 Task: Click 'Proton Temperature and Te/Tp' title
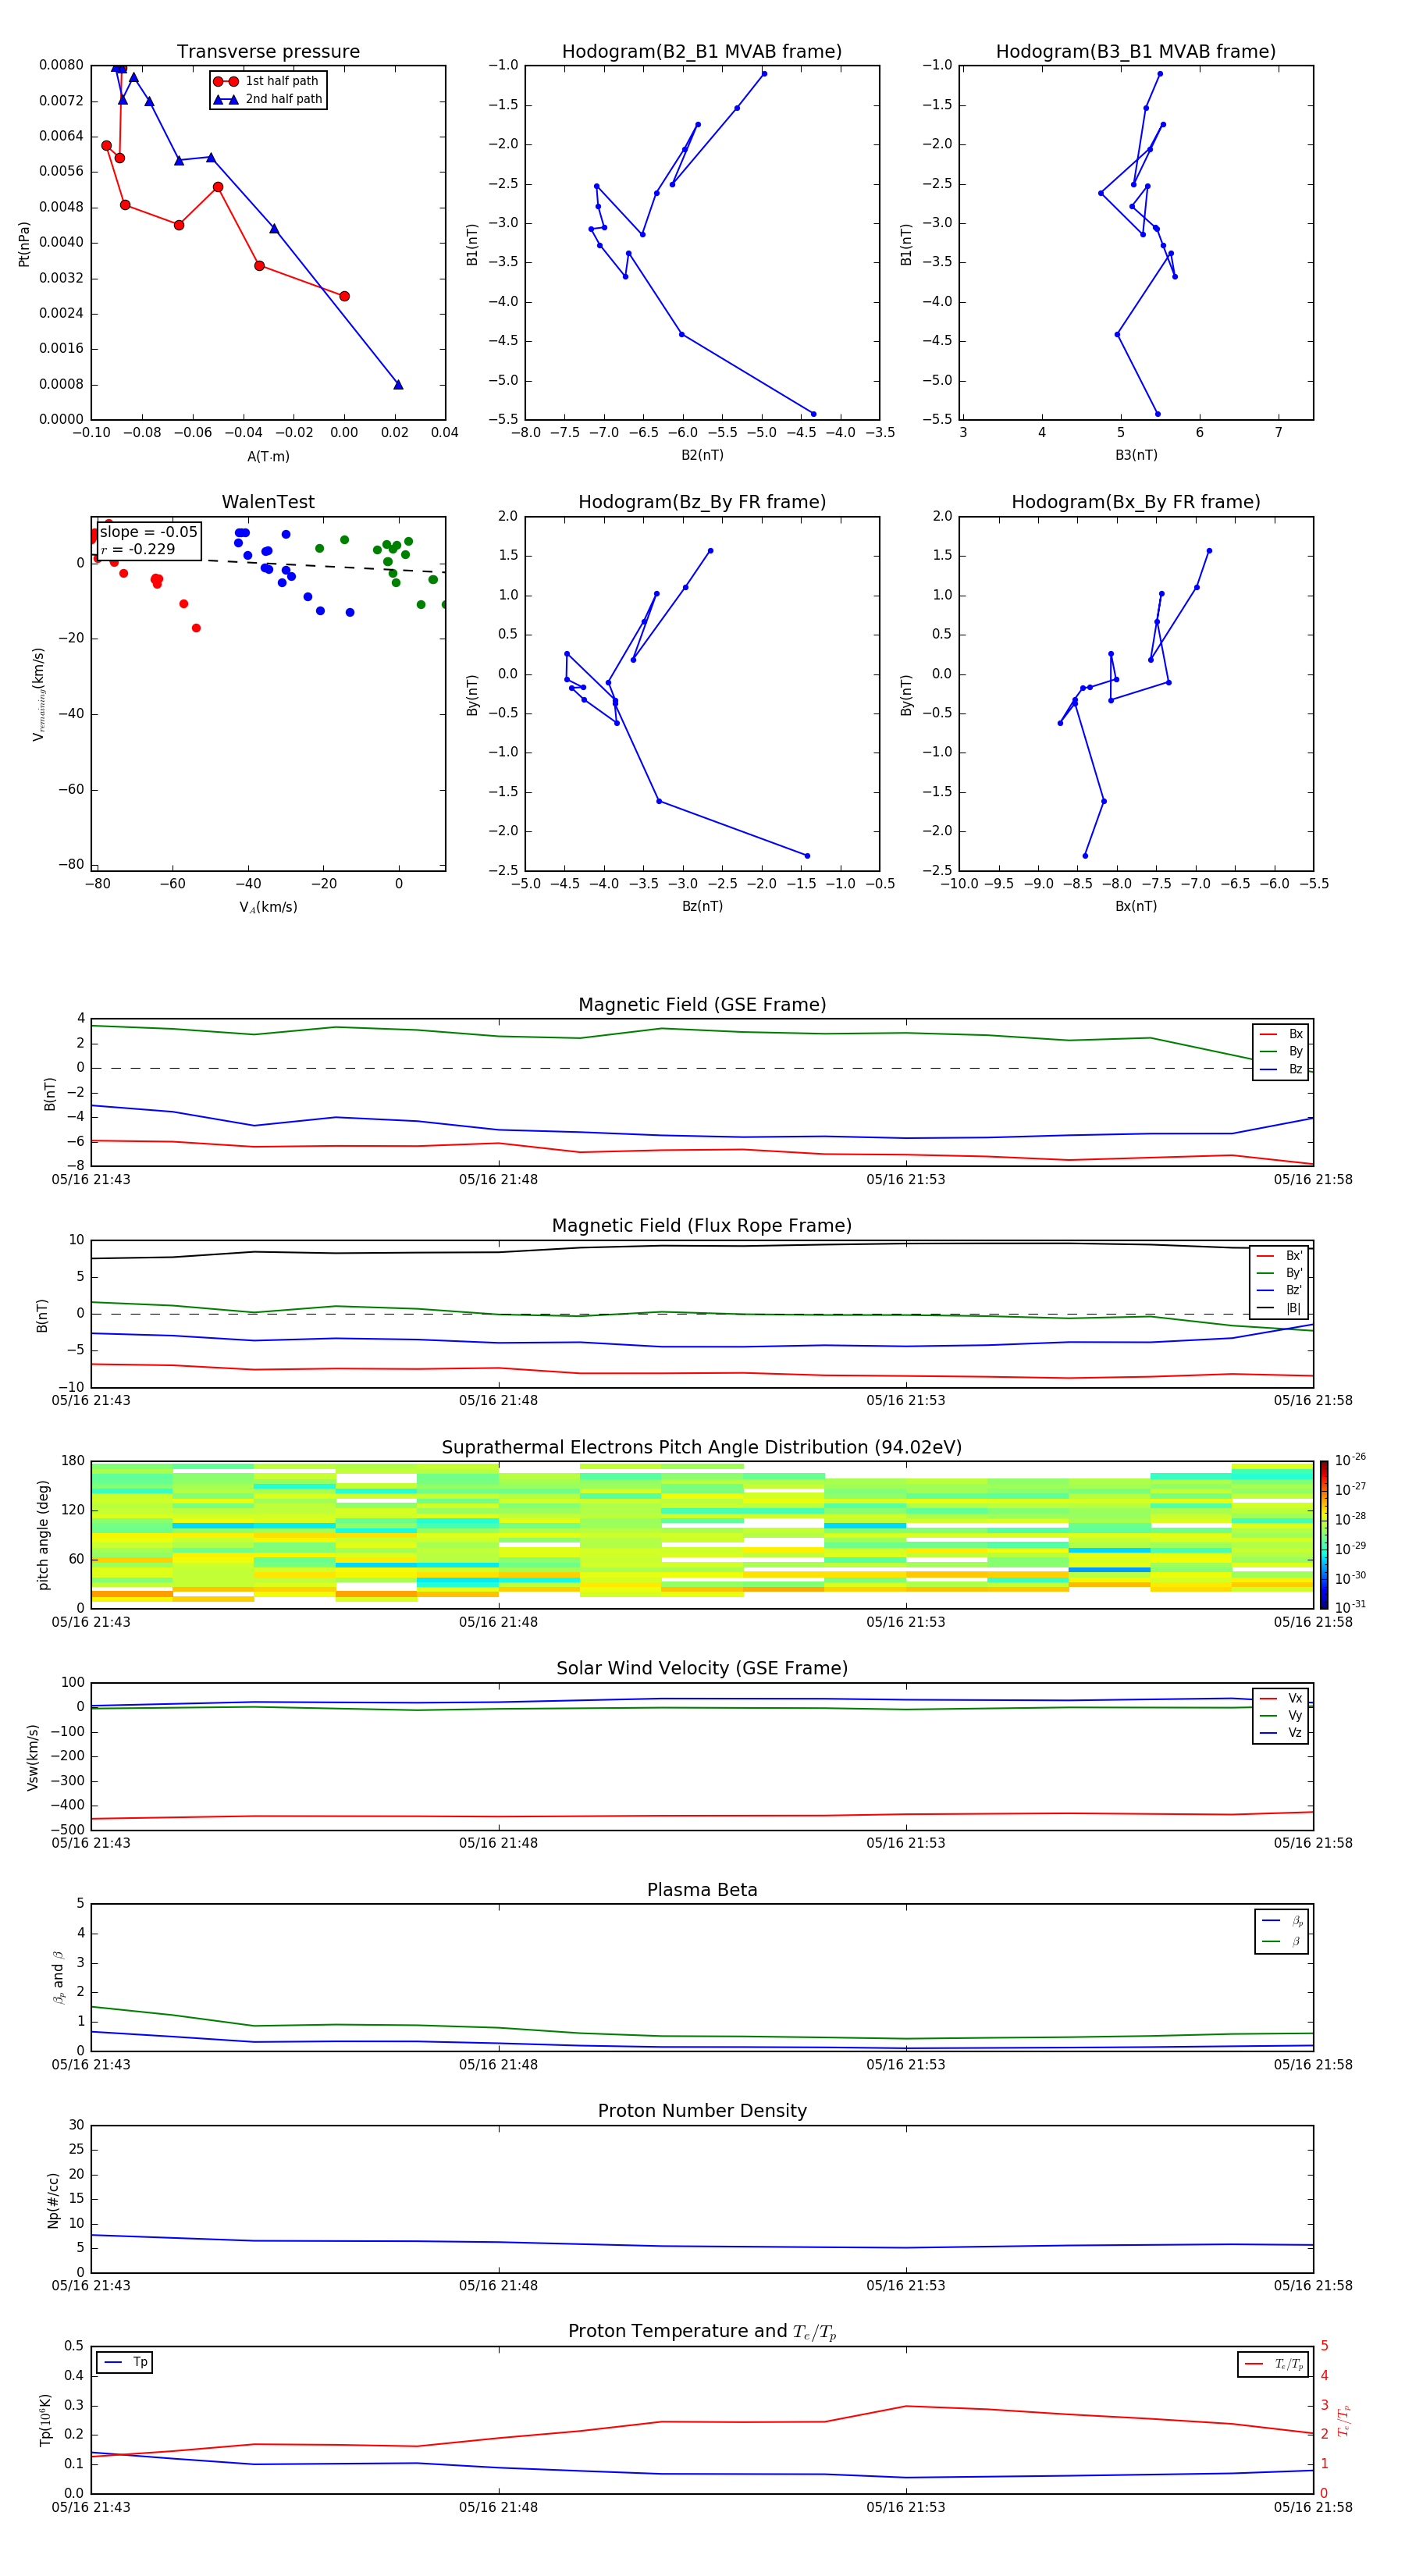tap(702, 2331)
